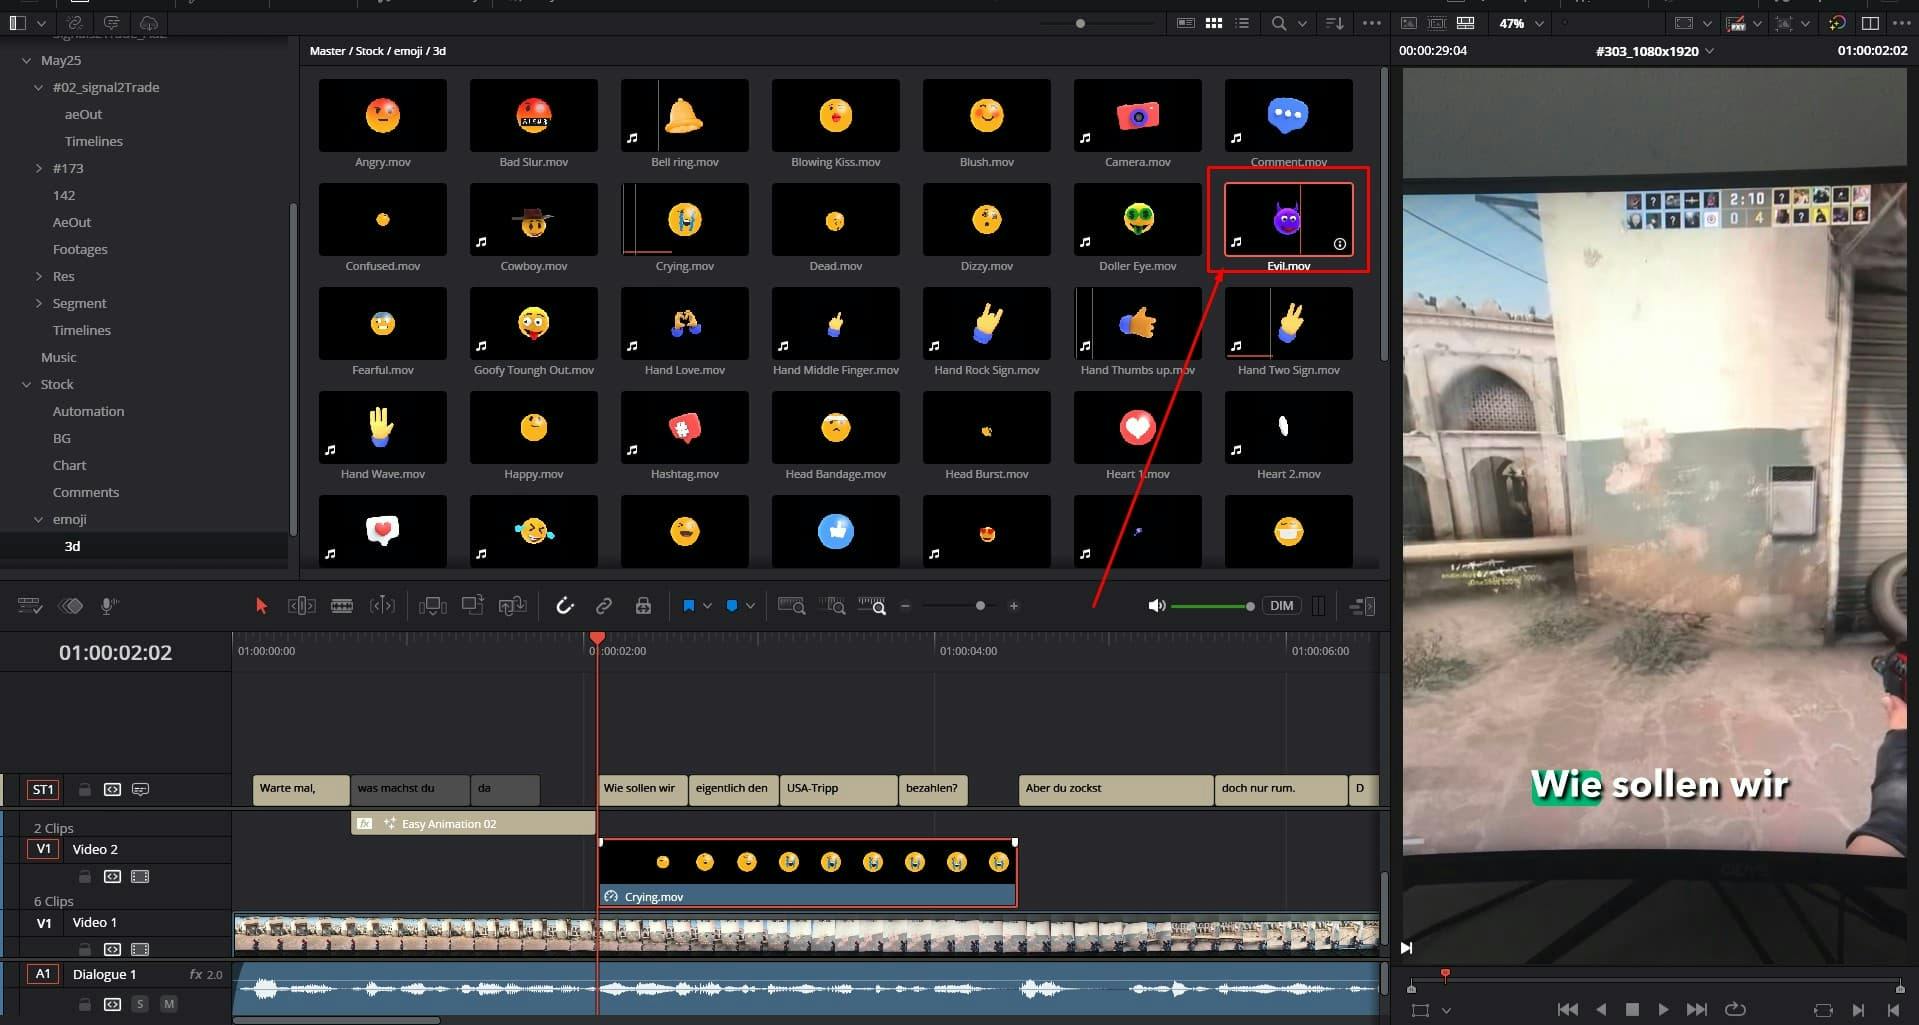Mute the Dialogue 1 audio track
The height and width of the screenshot is (1025, 1919).
pyautogui.click(x=168, y=1004)
